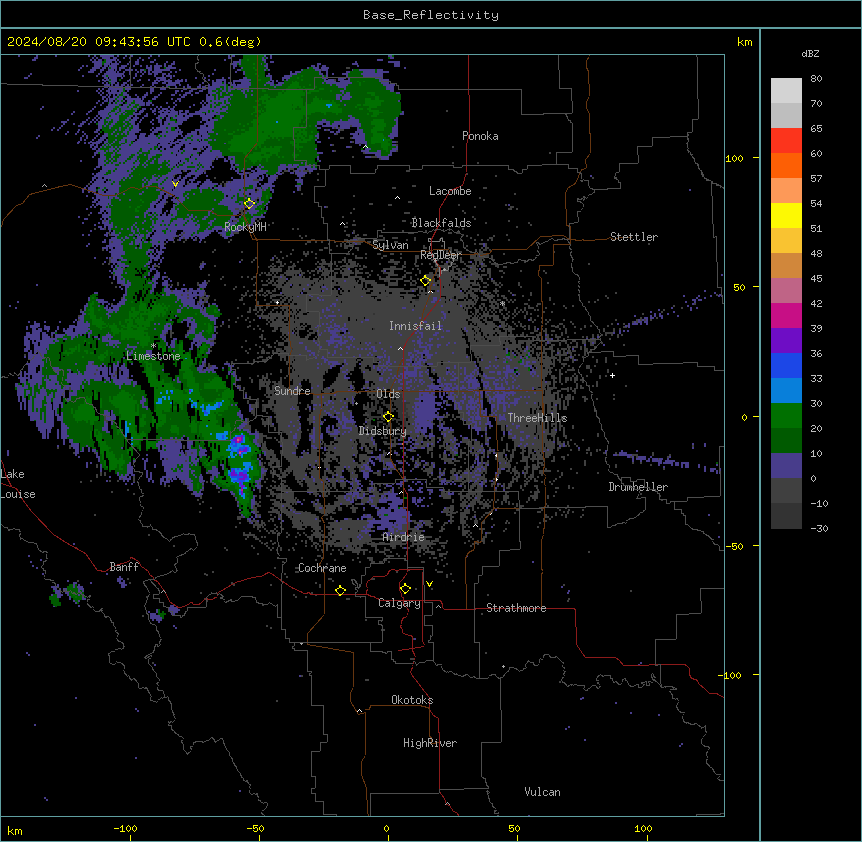Viewport: 862px width, 842px height.
Task: Click the Okotoks label
Action: [x=412, y=700]
